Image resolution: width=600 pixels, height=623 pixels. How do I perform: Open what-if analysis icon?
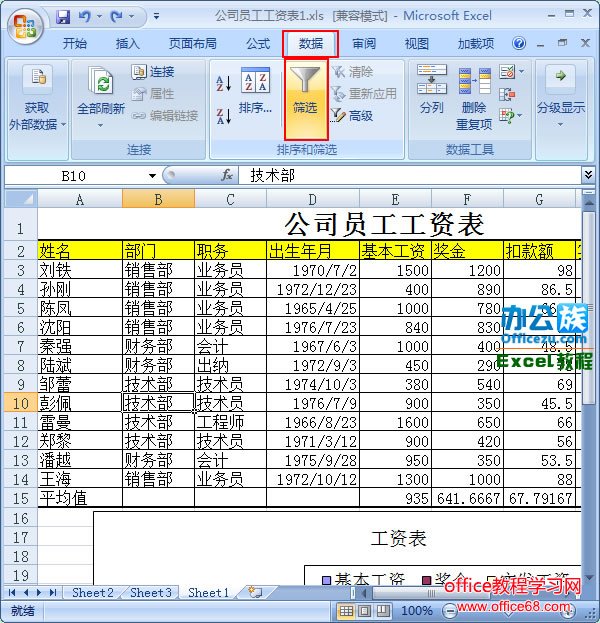tap(507, 116)
